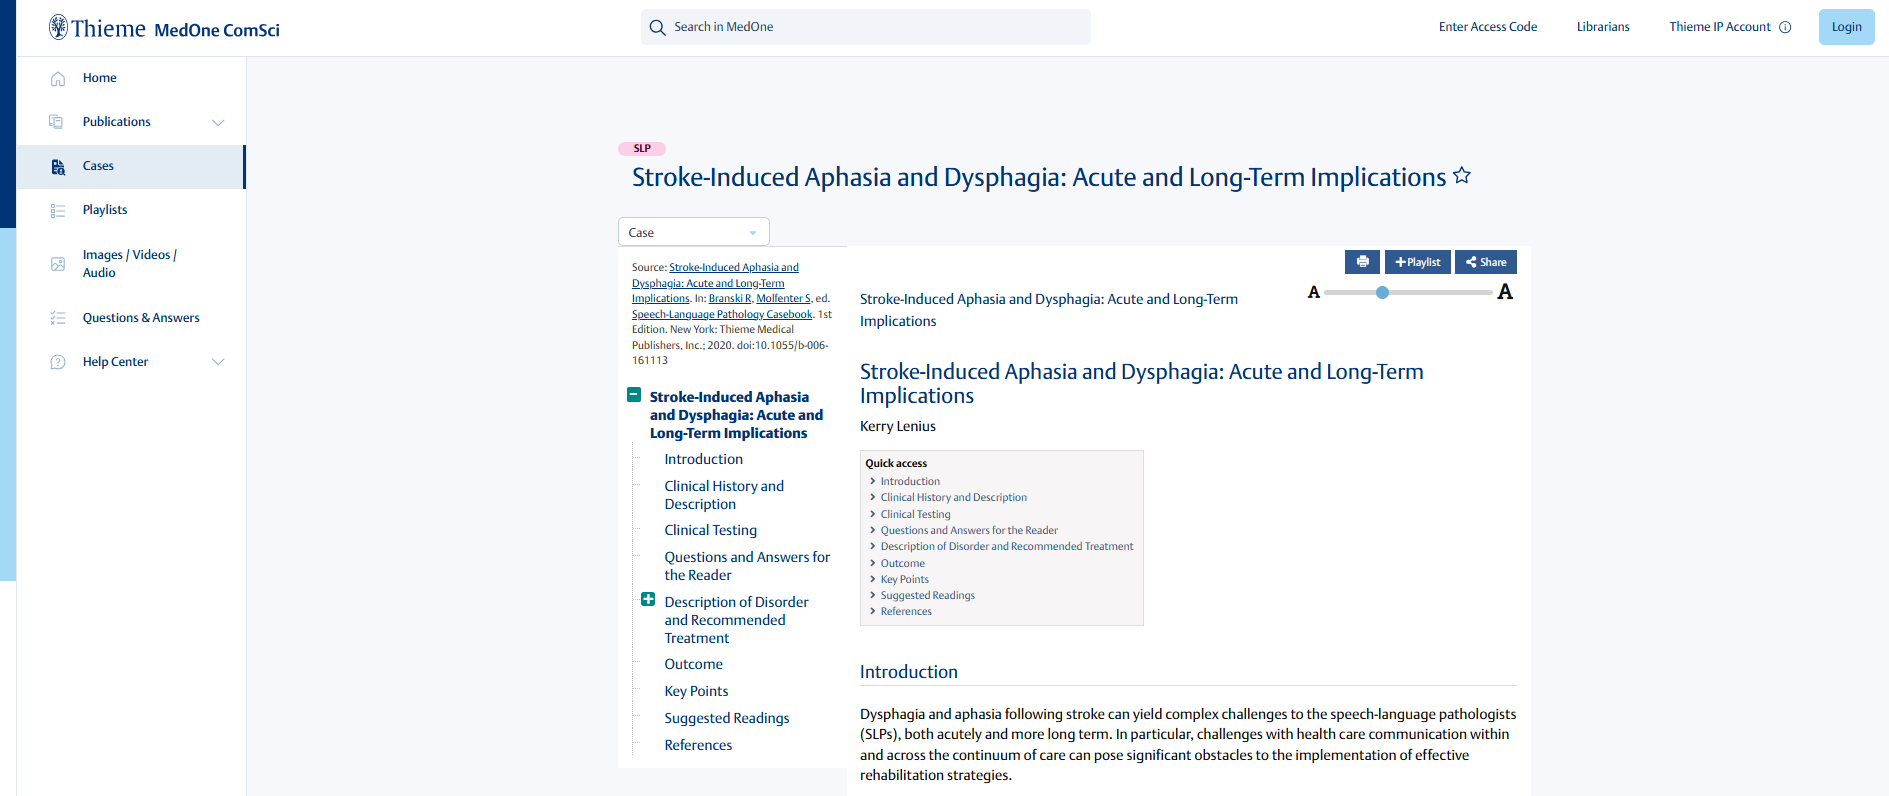Jump to Clinical History and Description in Quick access
The width and height of the screenshot is (1889, 796).
click(954, 497)
